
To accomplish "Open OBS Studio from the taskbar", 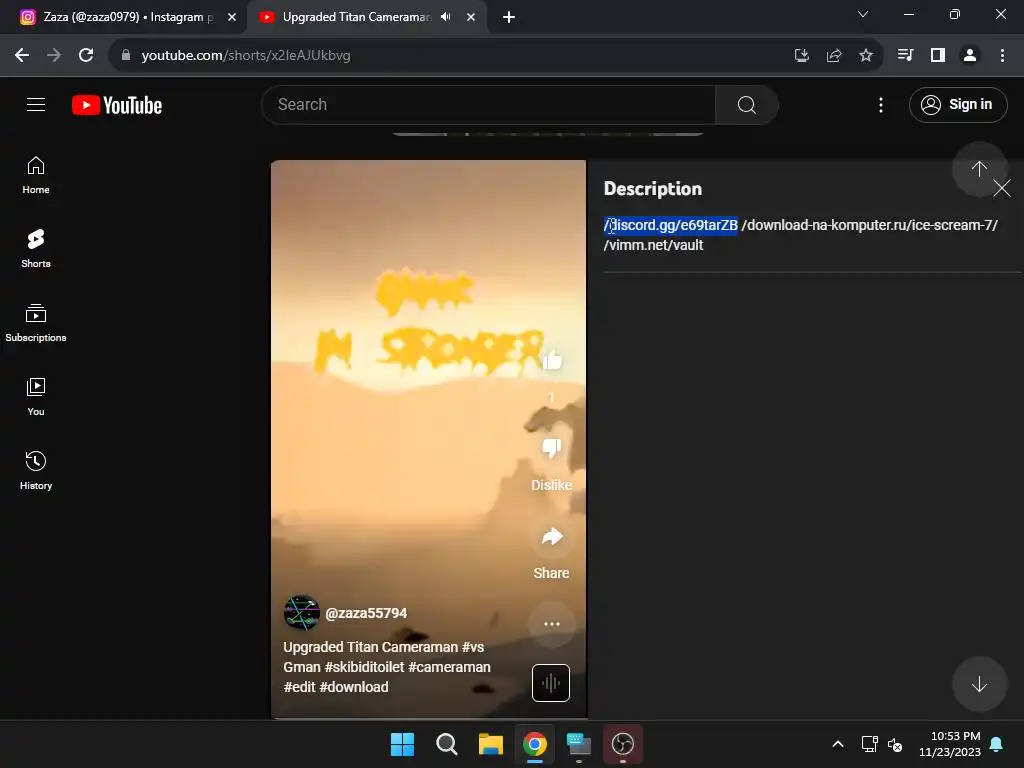I will pyautogui.click(x=622, y=744).
